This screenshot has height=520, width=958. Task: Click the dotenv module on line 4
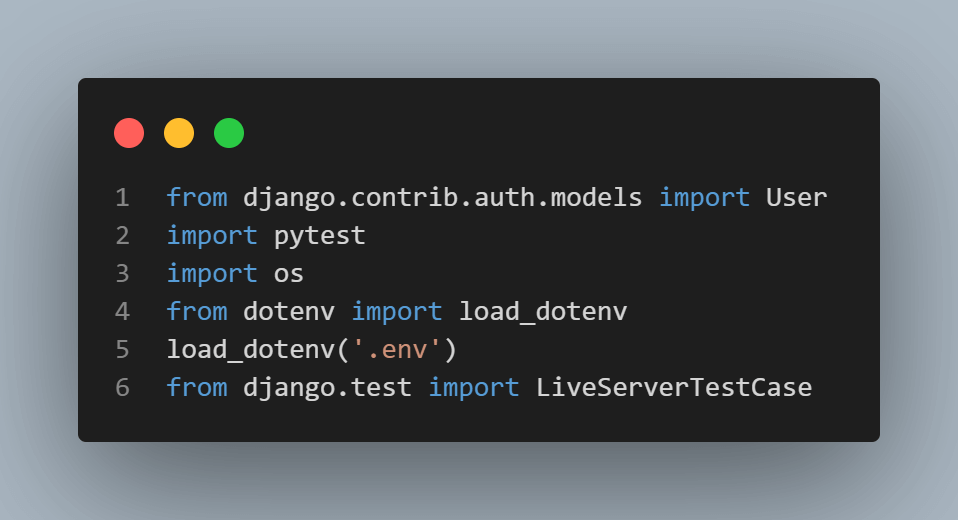tap(289, 312)
